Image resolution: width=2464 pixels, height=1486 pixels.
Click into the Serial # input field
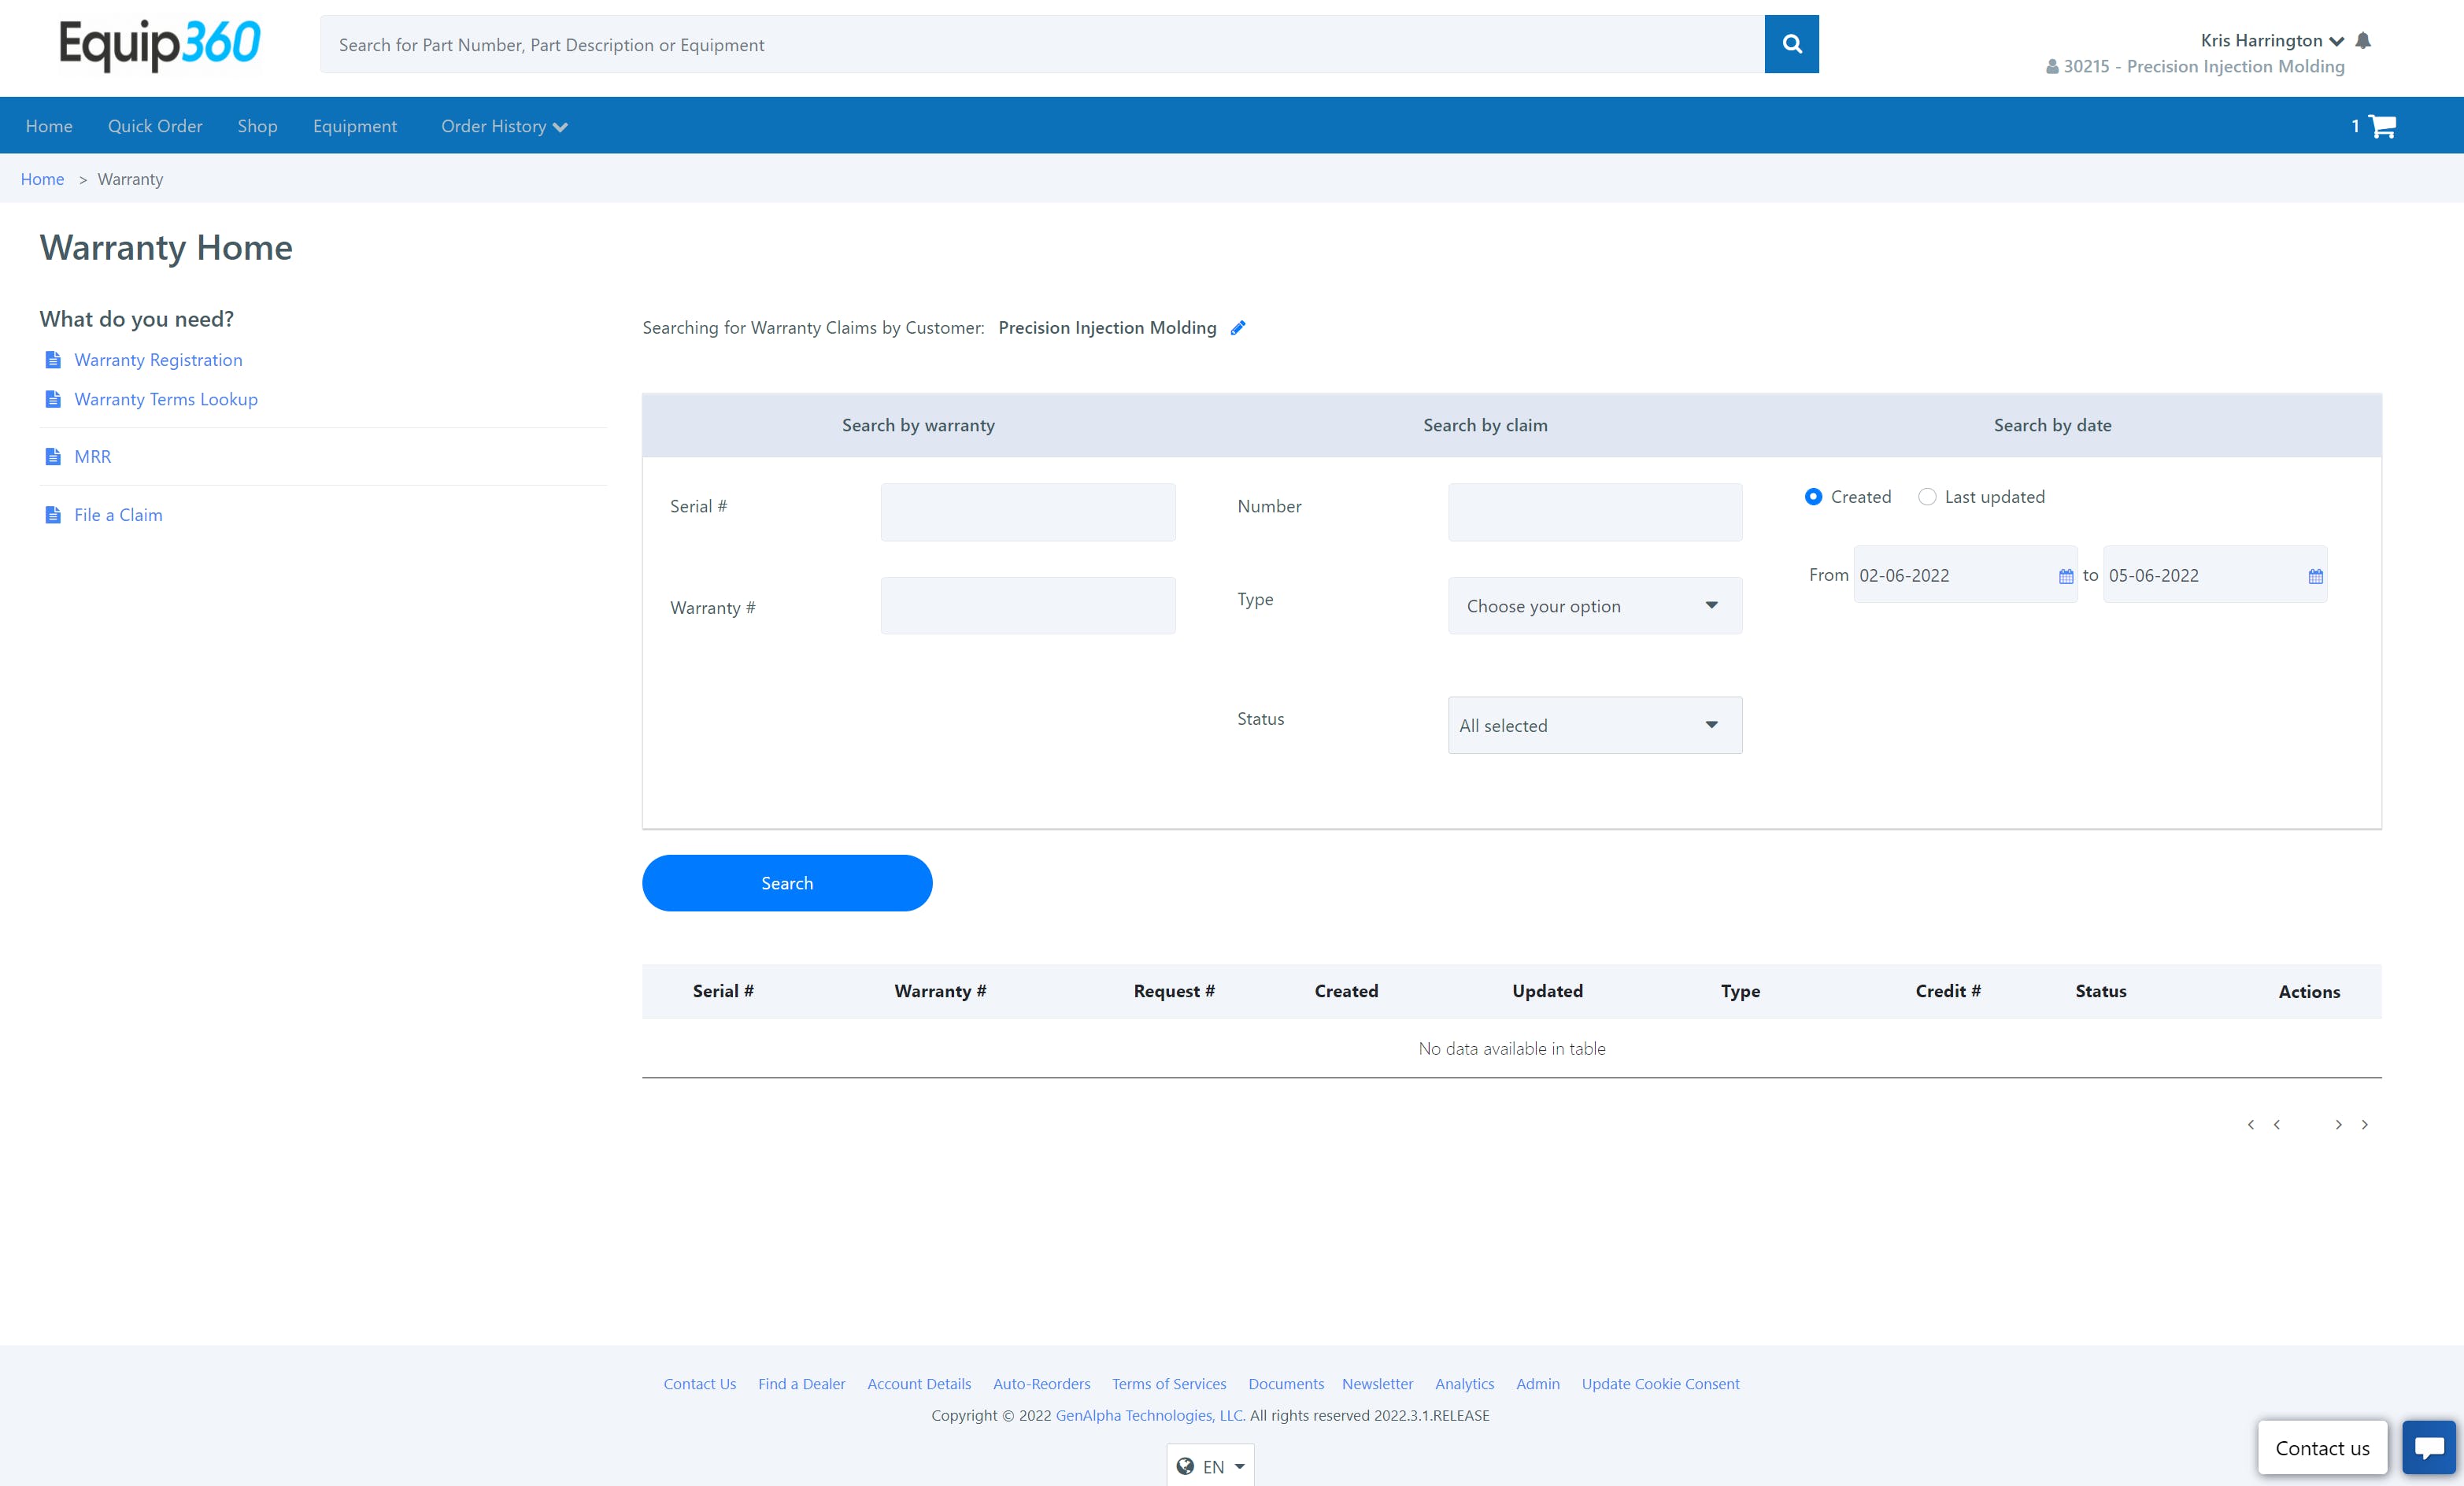(x=1027, y=512)
